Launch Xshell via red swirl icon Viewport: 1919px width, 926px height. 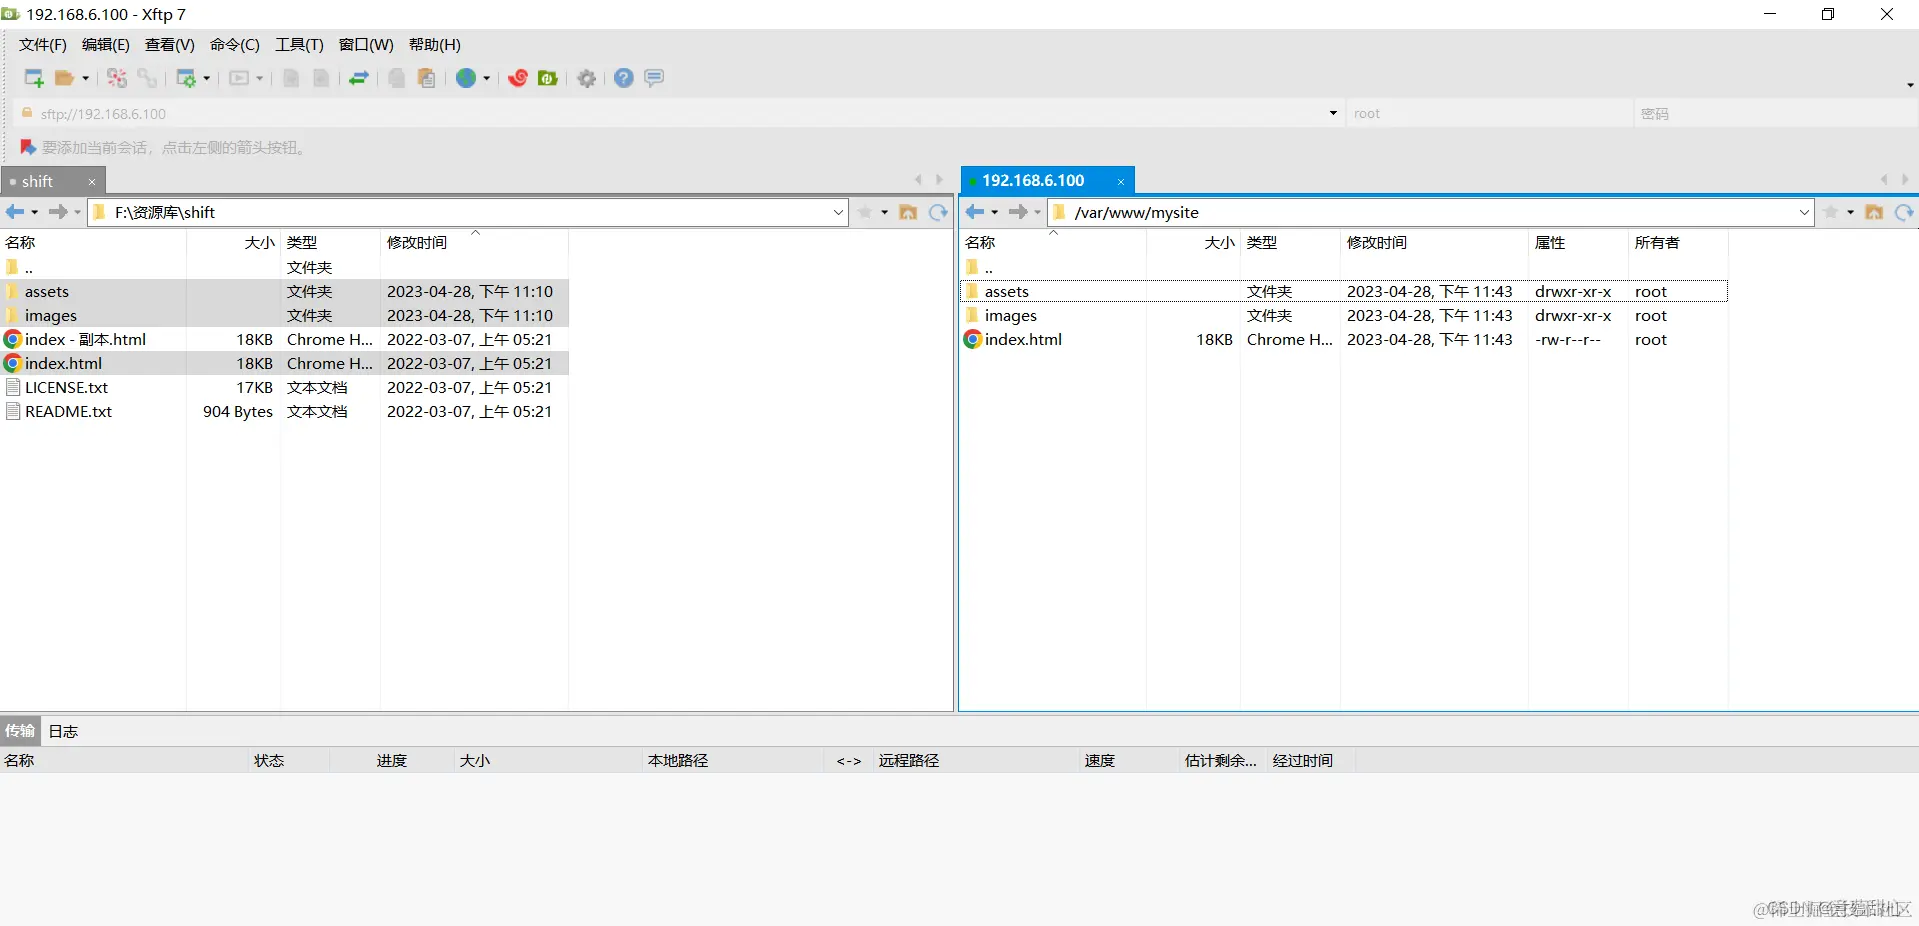[518, 78]
